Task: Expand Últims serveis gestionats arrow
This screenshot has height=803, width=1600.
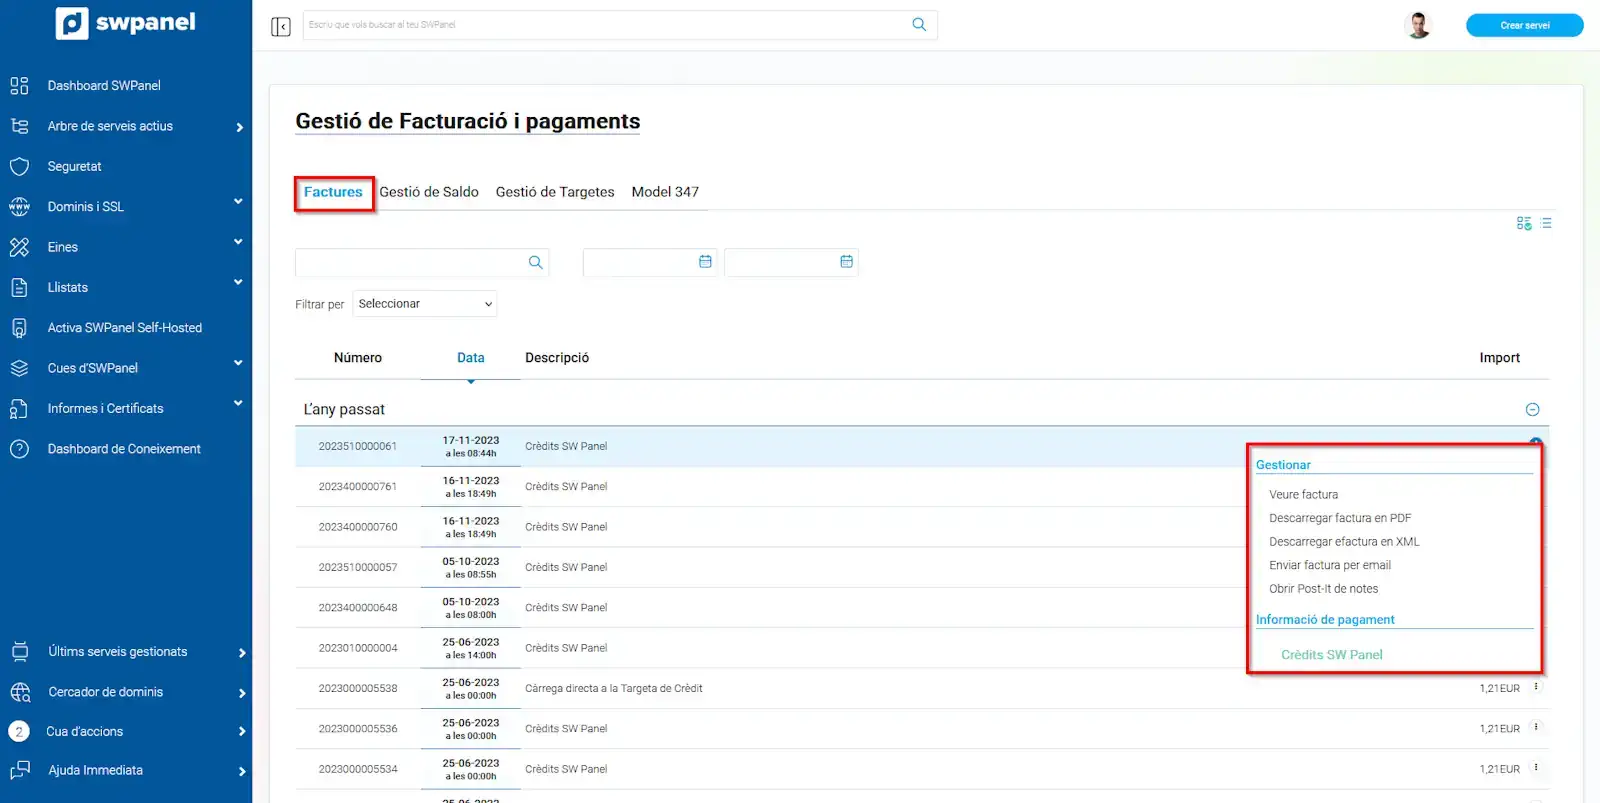Action: coord(242,653)
